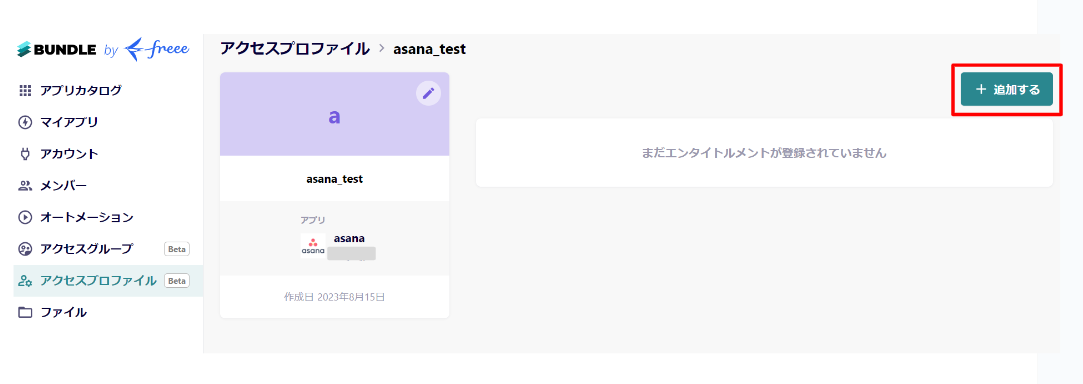Viewport: 1083px width, 384px height.
Task: Open the メンバー people icon
Action: pos(26,186)
